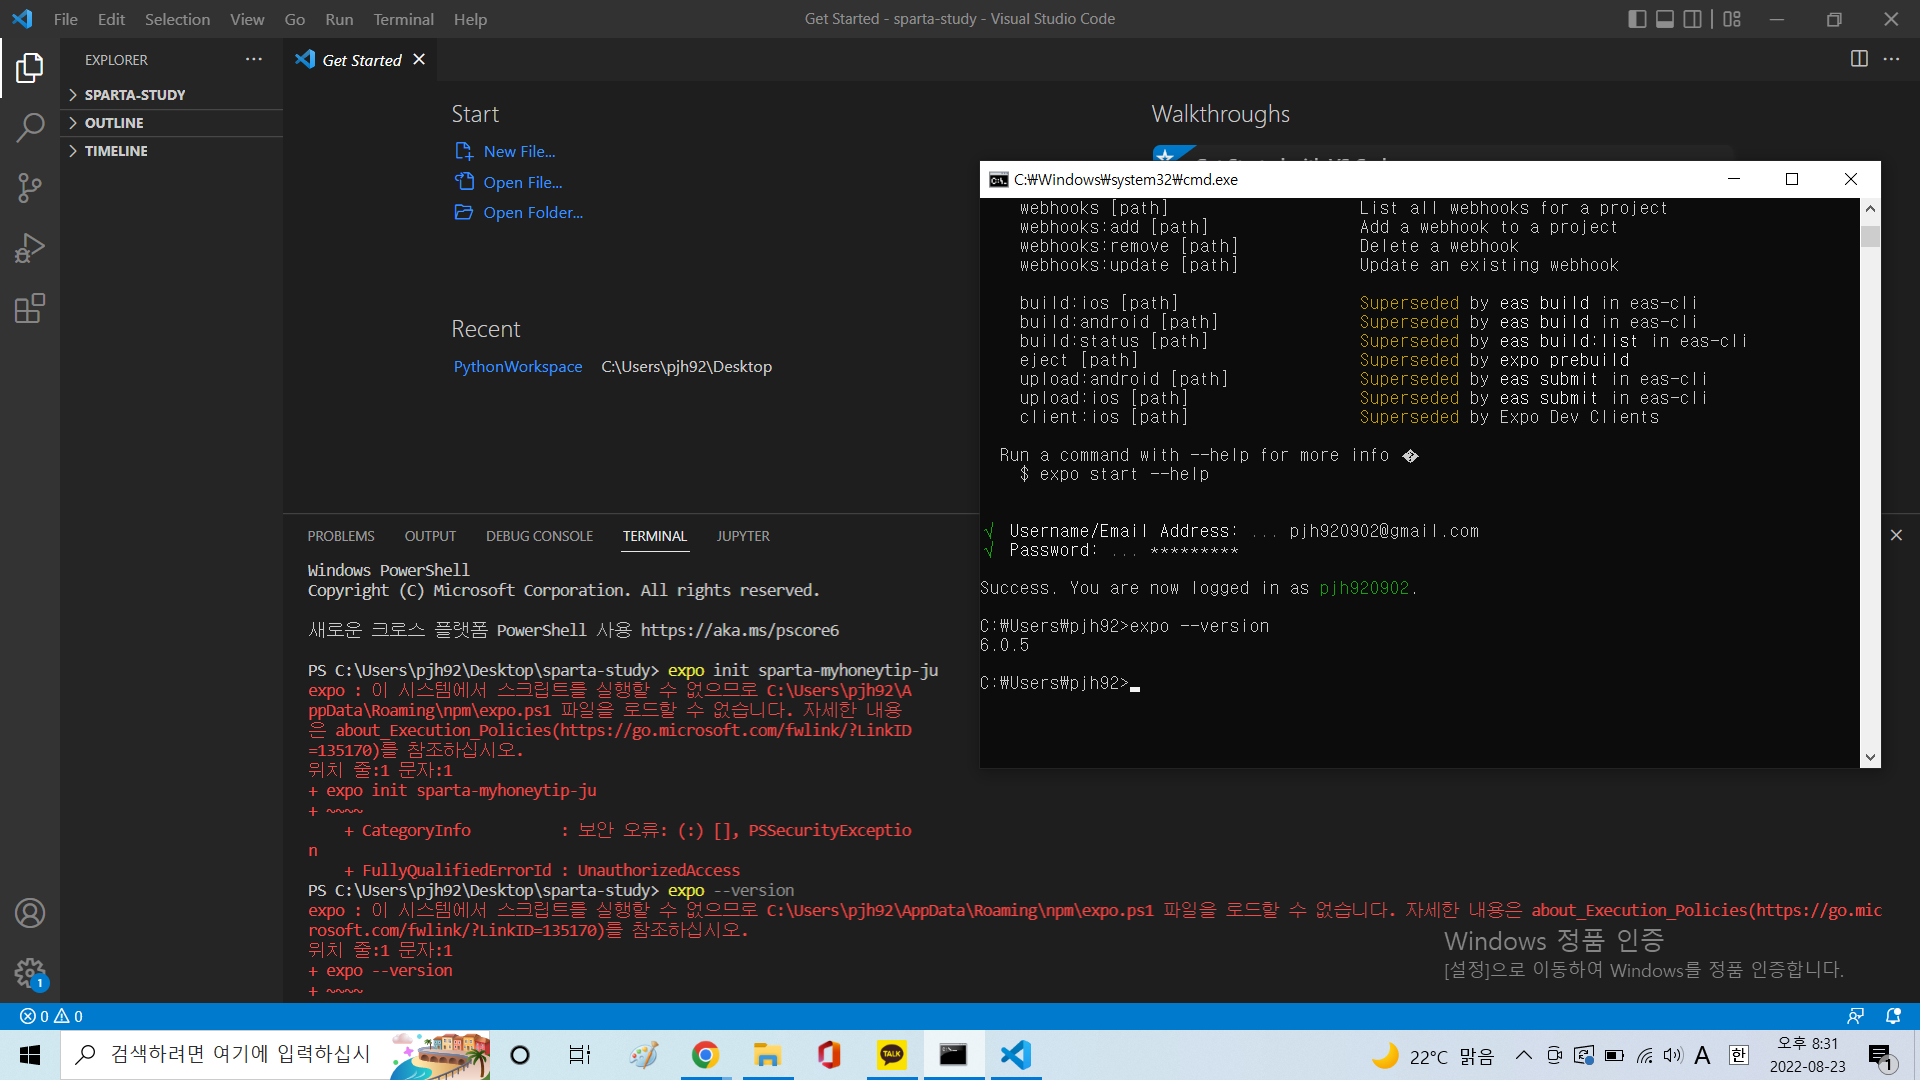Open Cortana circle on taskbar

click(520, 1055)
